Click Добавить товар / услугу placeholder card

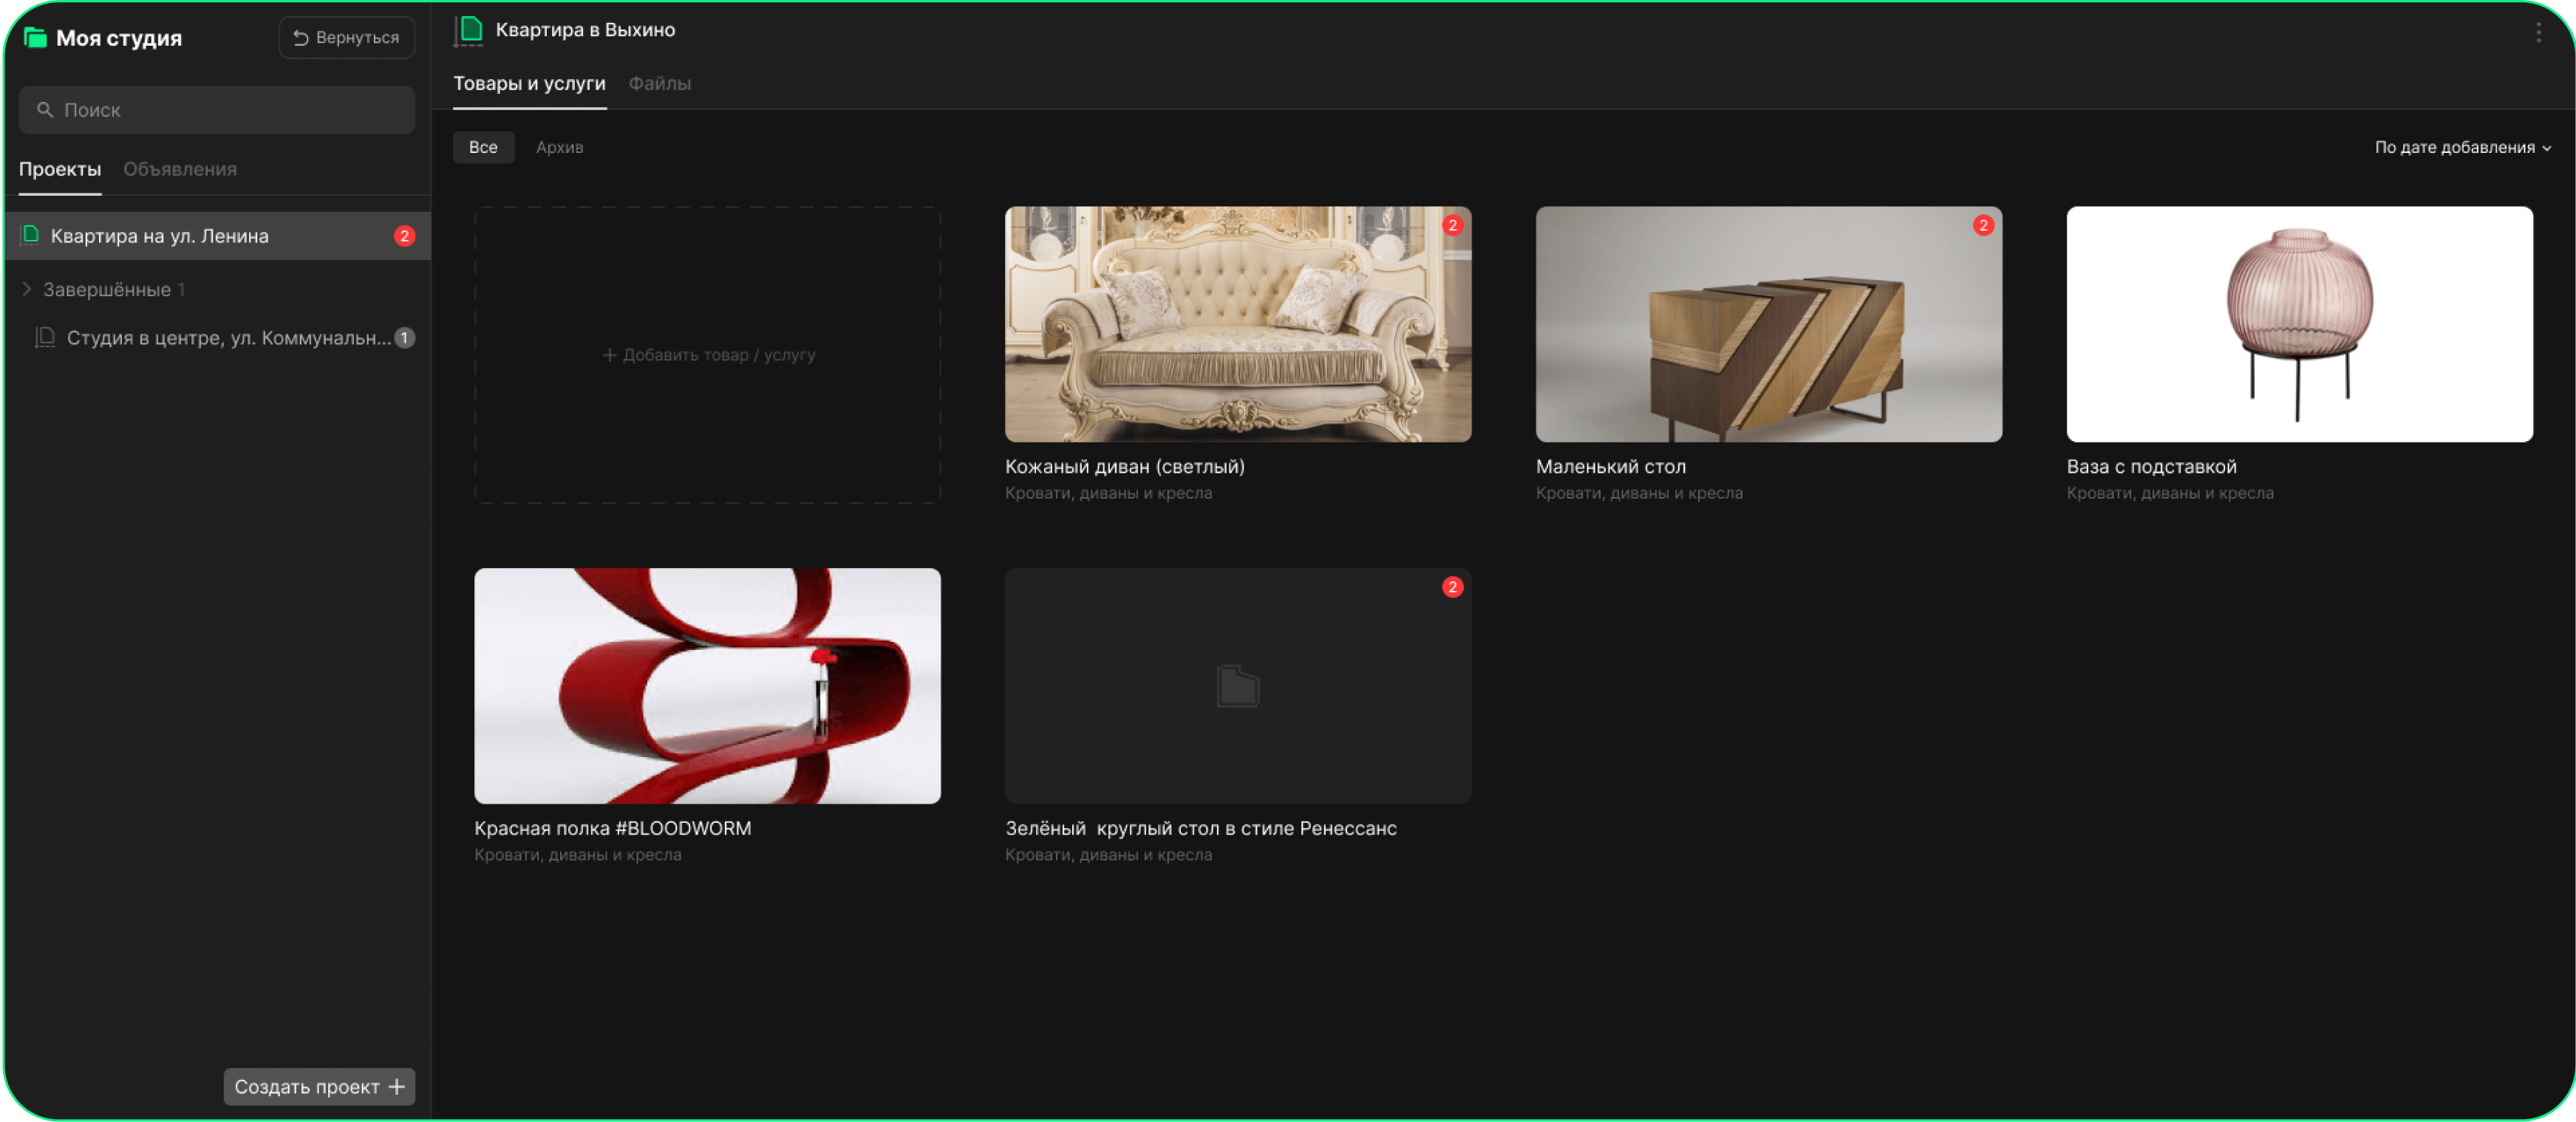coord(707,355)
